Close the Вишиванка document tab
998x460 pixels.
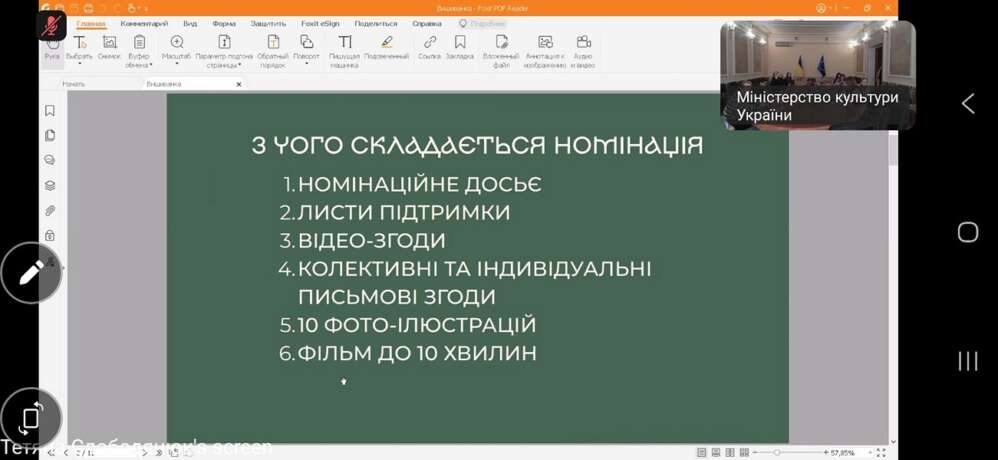239,84
